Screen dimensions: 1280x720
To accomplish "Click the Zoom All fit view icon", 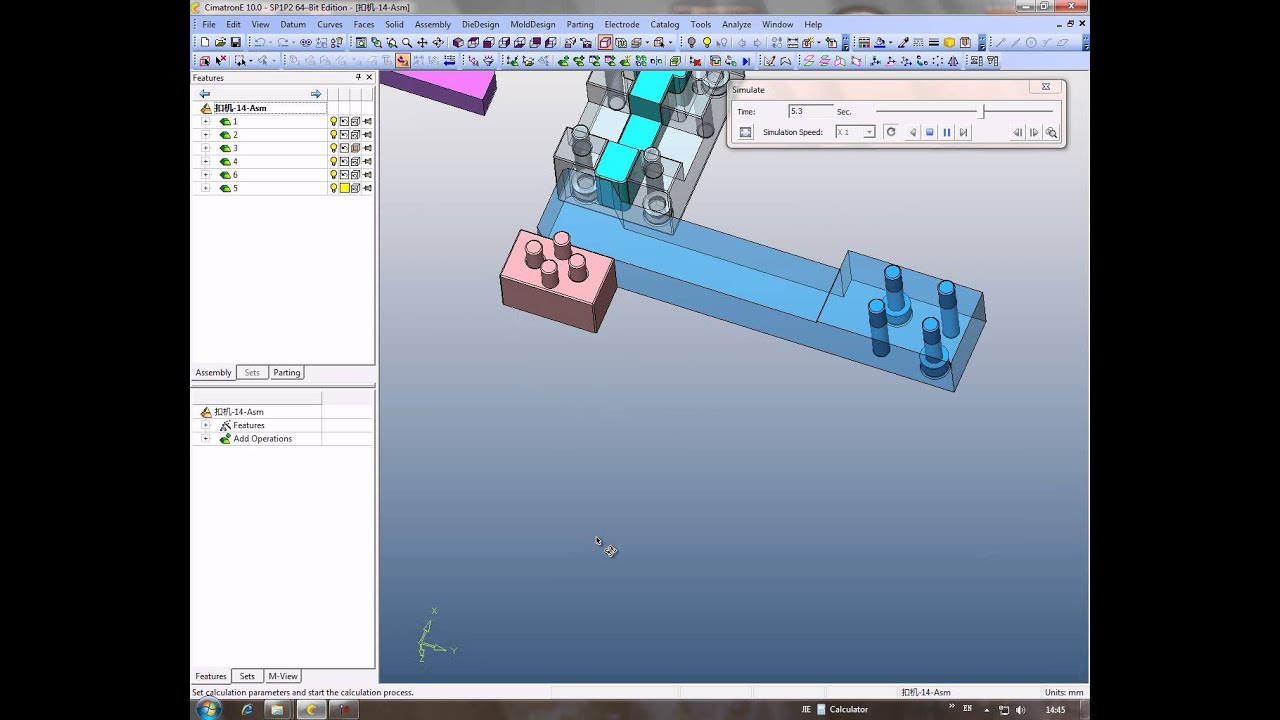I will click(x=361, y=42).
